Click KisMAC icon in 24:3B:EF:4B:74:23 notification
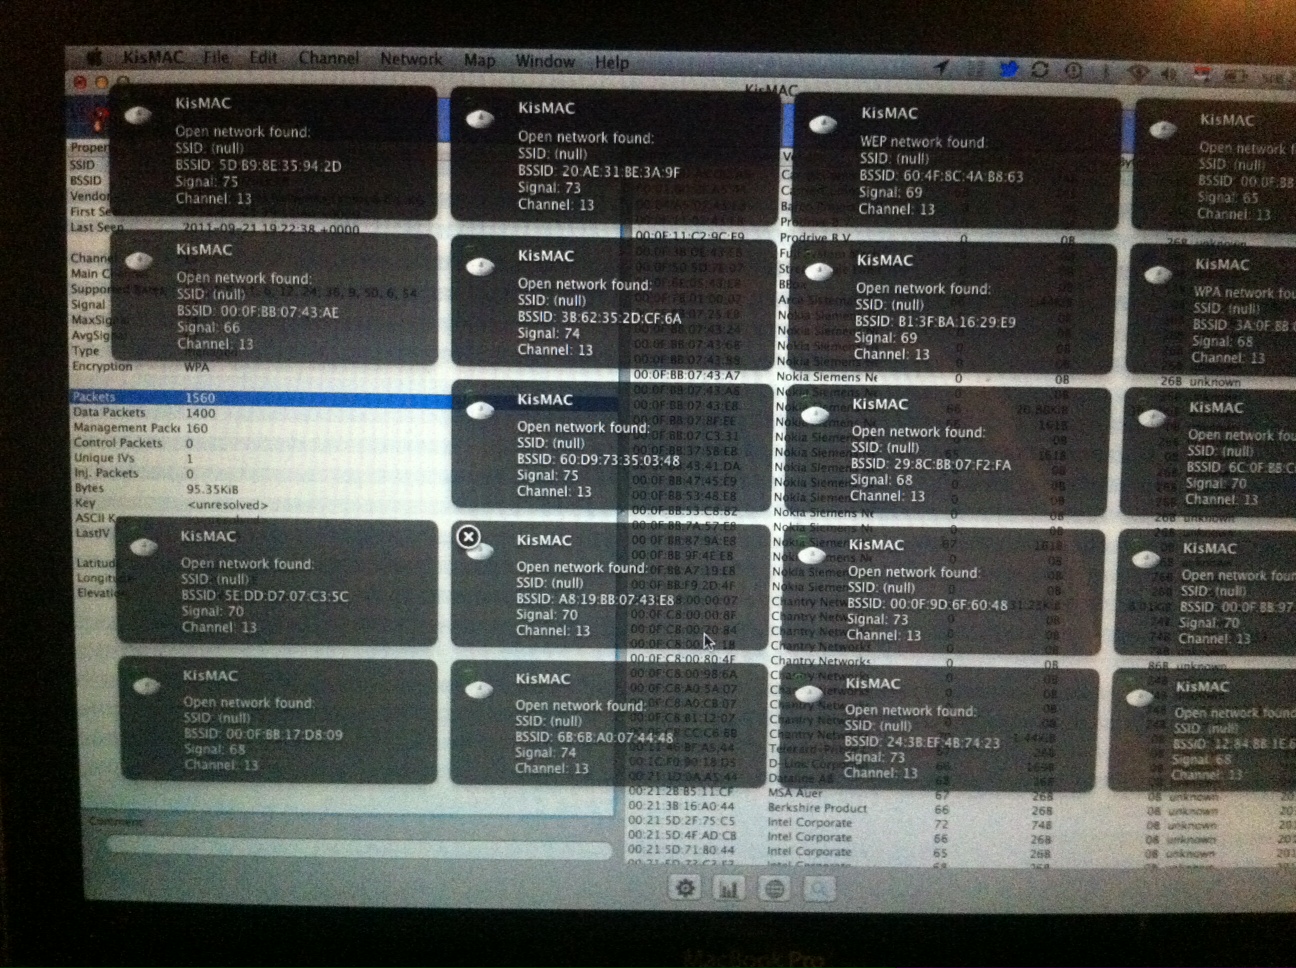This screenshot has width=1296, height=968. (x=808, y=693)
